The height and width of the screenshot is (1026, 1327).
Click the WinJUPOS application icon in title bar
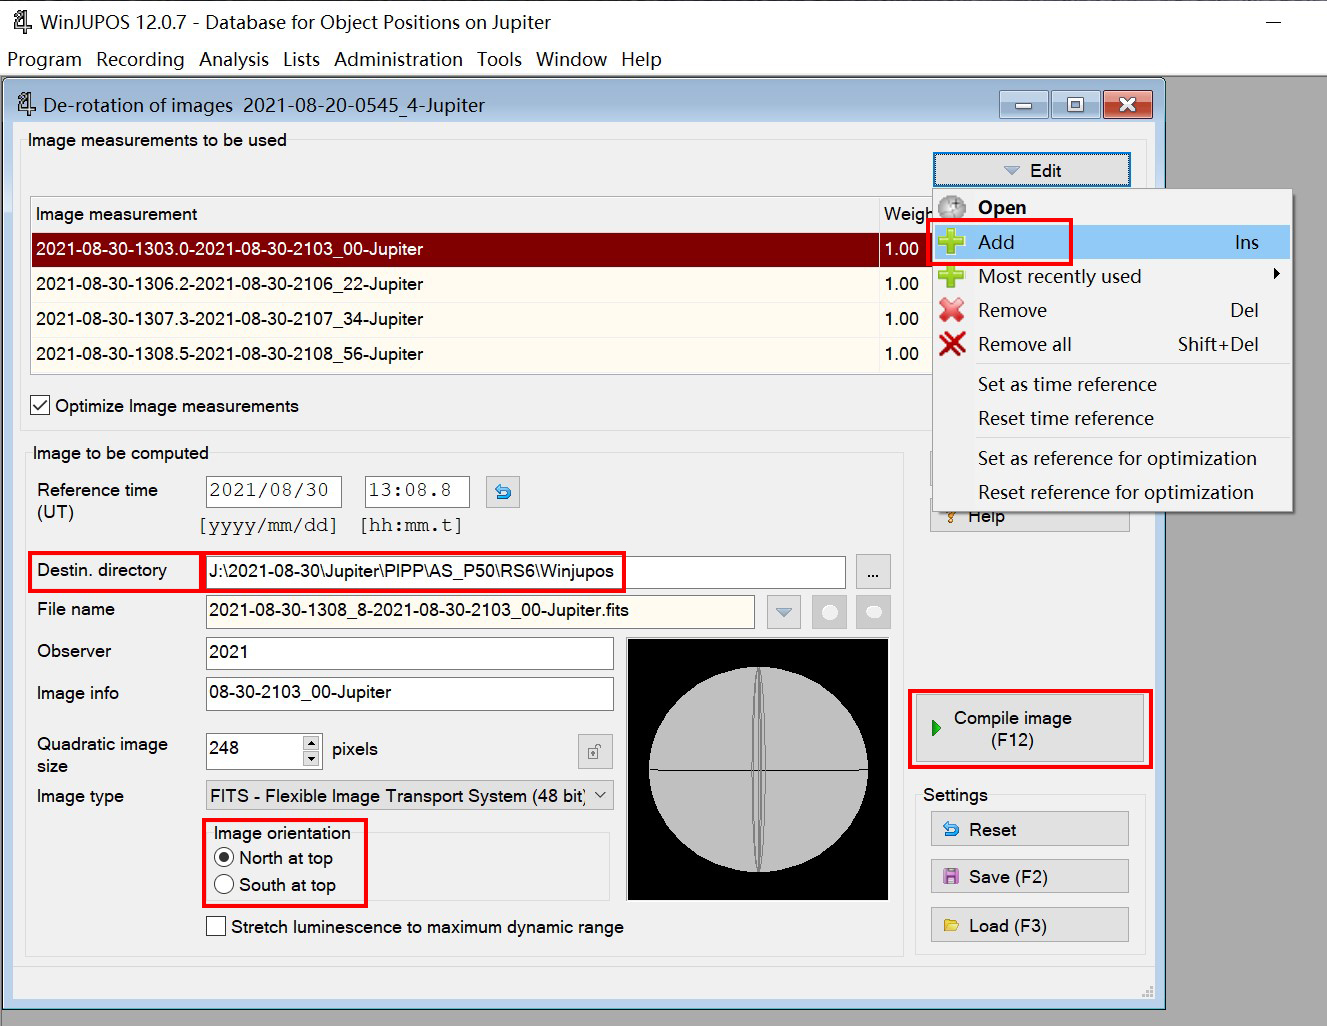click(x=22, y=21)
